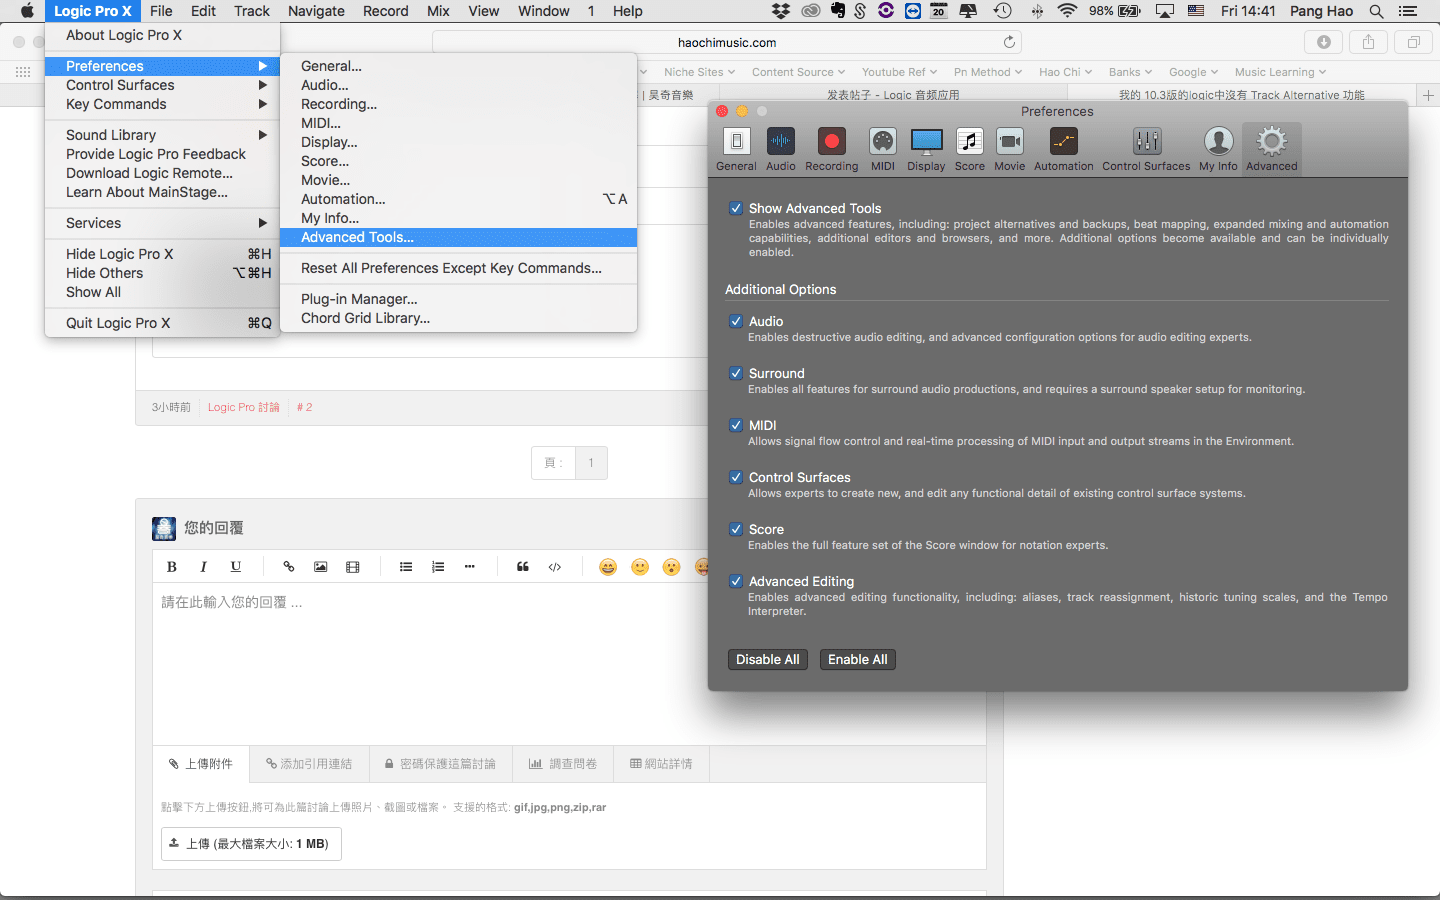The height and width of the screenshot is (900, 1440).
Task: Click the bold formatting icon in reply editor
Action: click(172, 567)
